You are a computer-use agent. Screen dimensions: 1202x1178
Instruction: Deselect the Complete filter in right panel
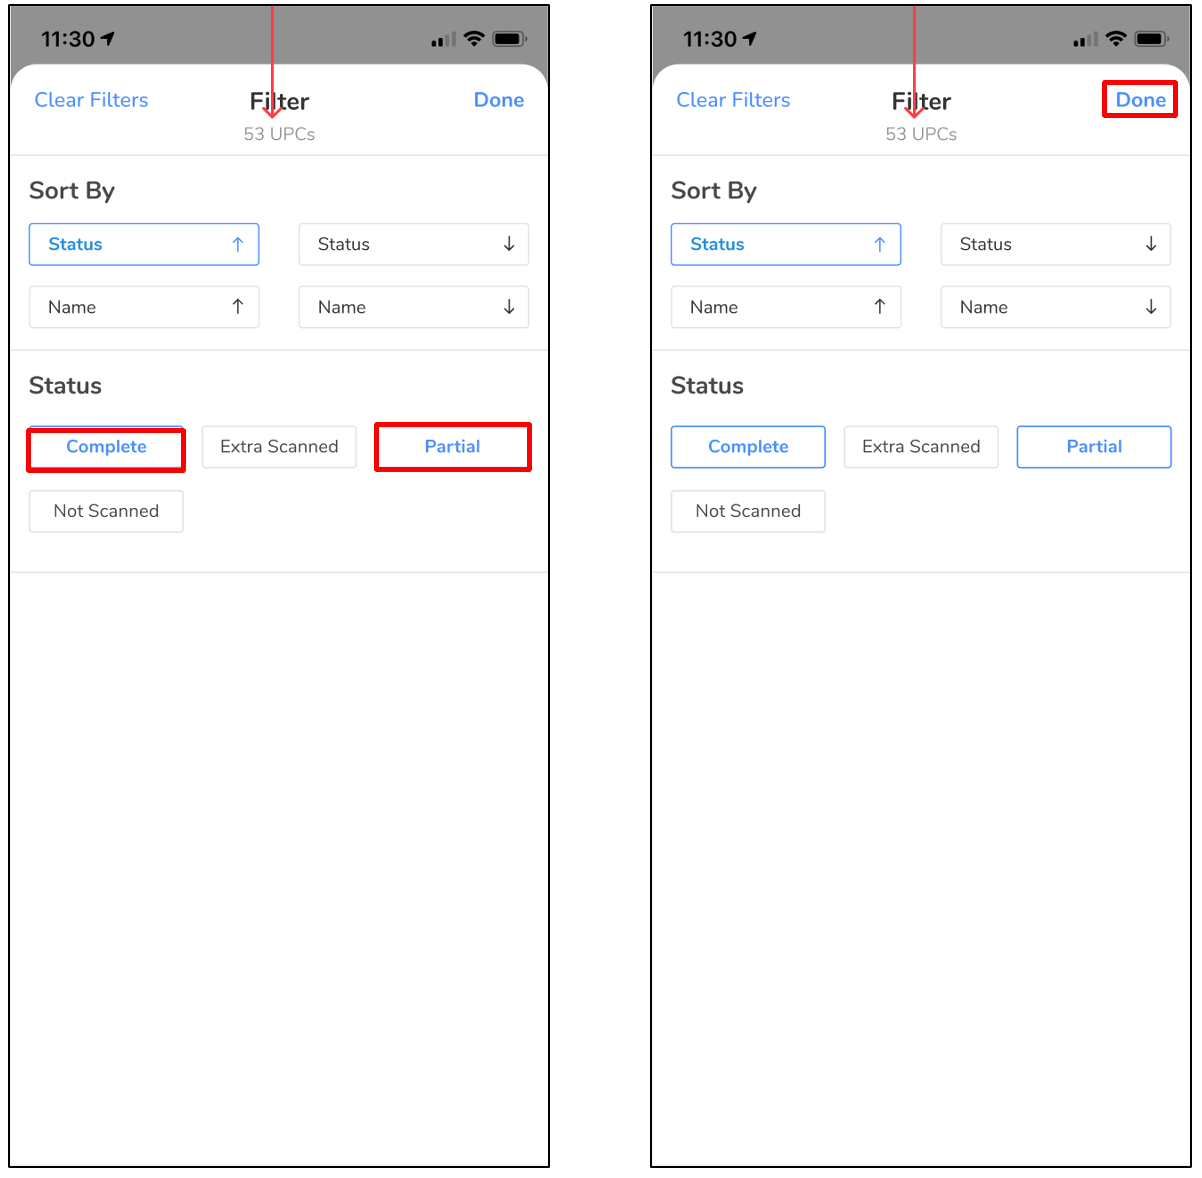coord(748,447)
